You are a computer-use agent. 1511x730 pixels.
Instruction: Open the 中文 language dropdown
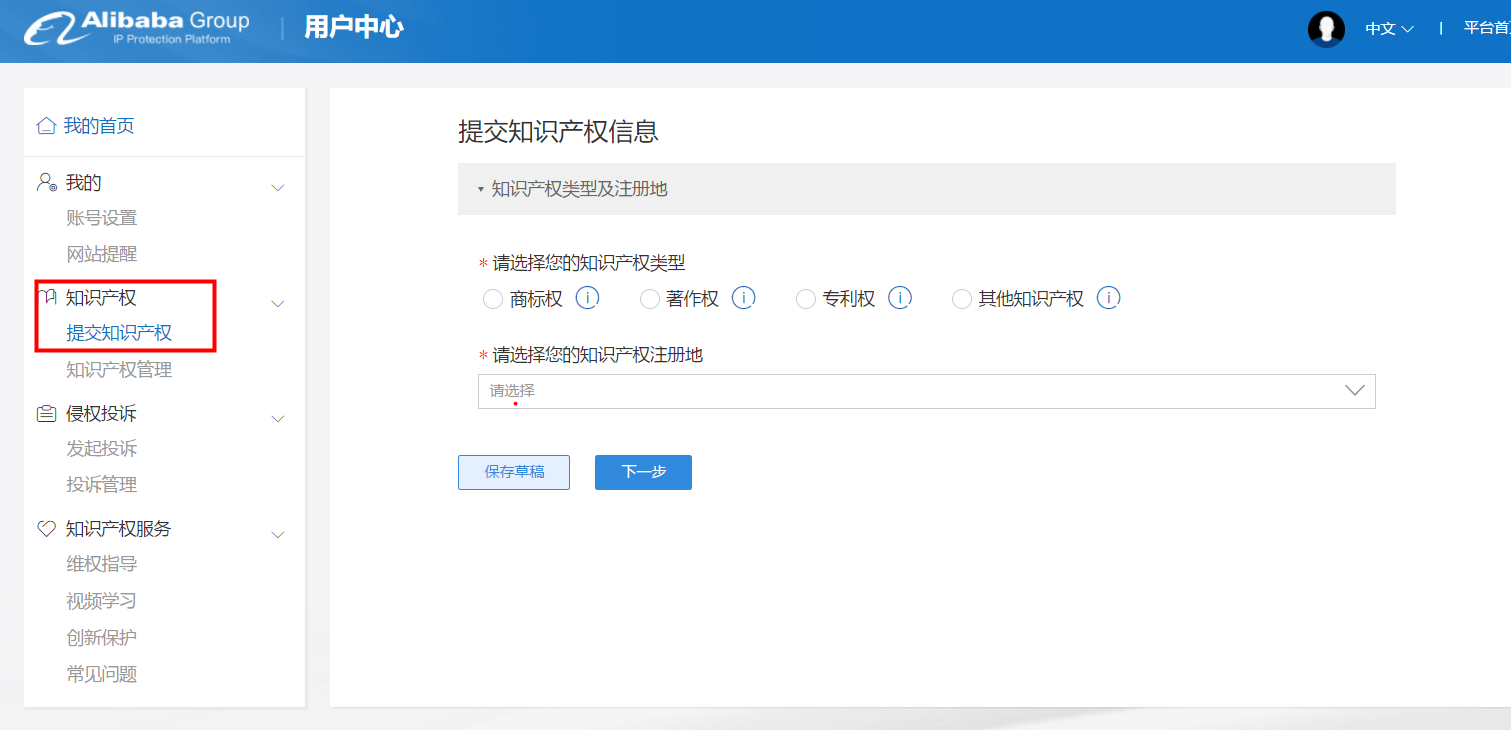tap(1389, 29)
